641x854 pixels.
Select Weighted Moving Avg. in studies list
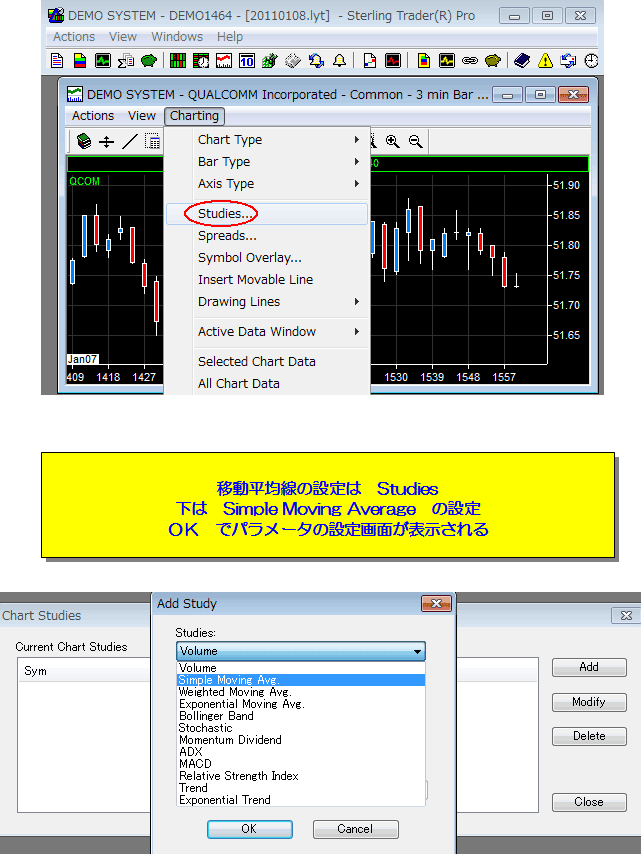(x=301, y=692)
